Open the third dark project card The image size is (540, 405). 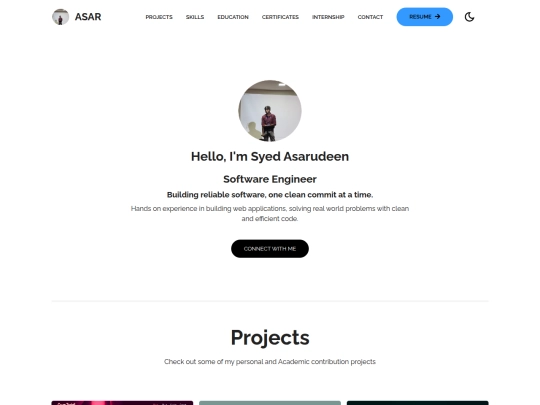[417, 403]
